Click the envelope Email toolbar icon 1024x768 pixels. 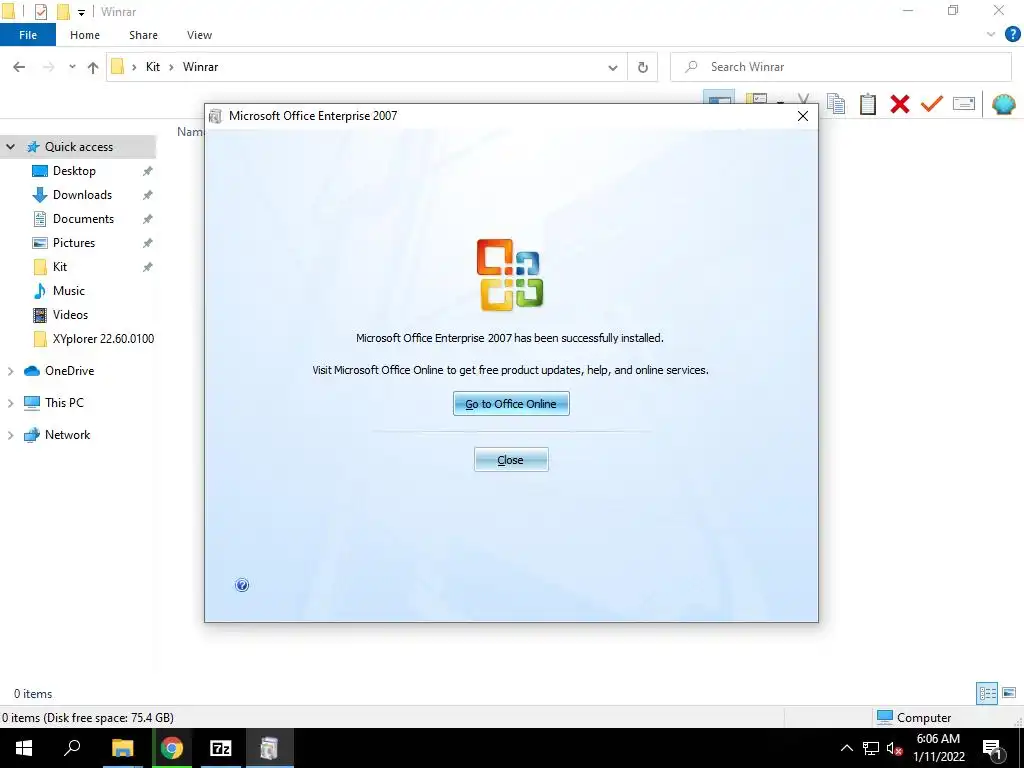pyautogui.click(x=964, y=103)
